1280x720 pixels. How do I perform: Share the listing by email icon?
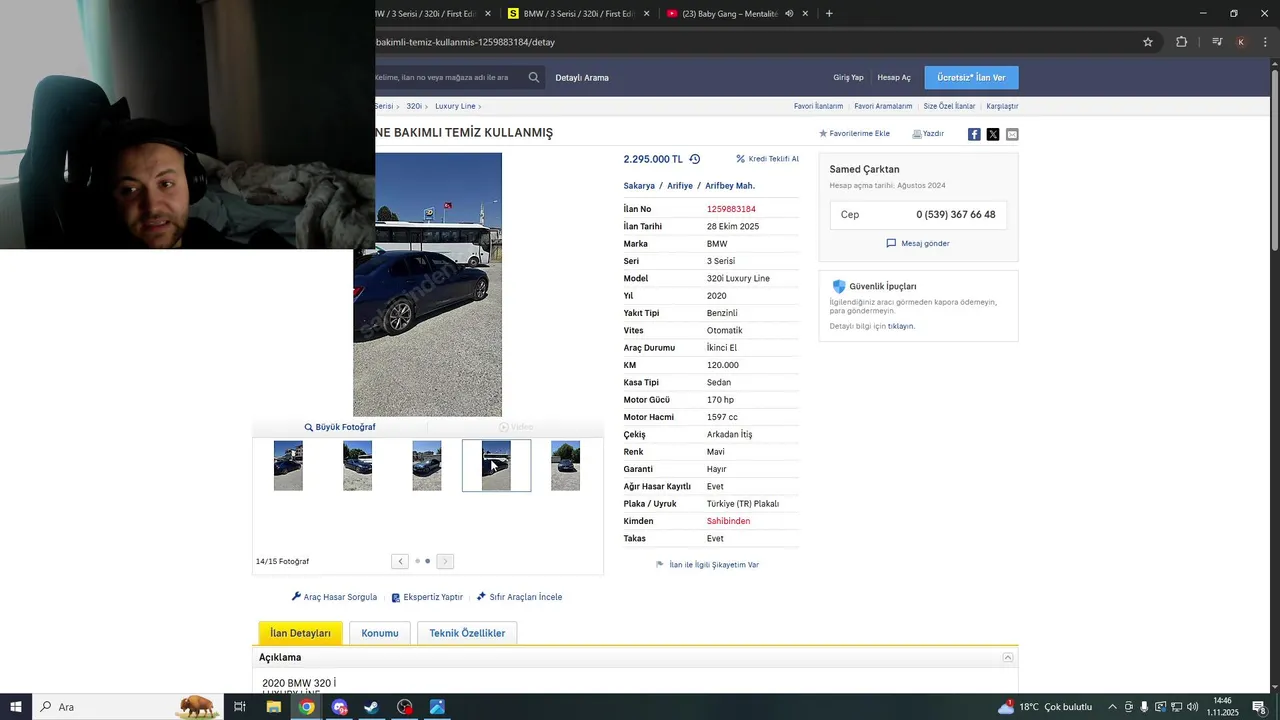pos(1012,134)
